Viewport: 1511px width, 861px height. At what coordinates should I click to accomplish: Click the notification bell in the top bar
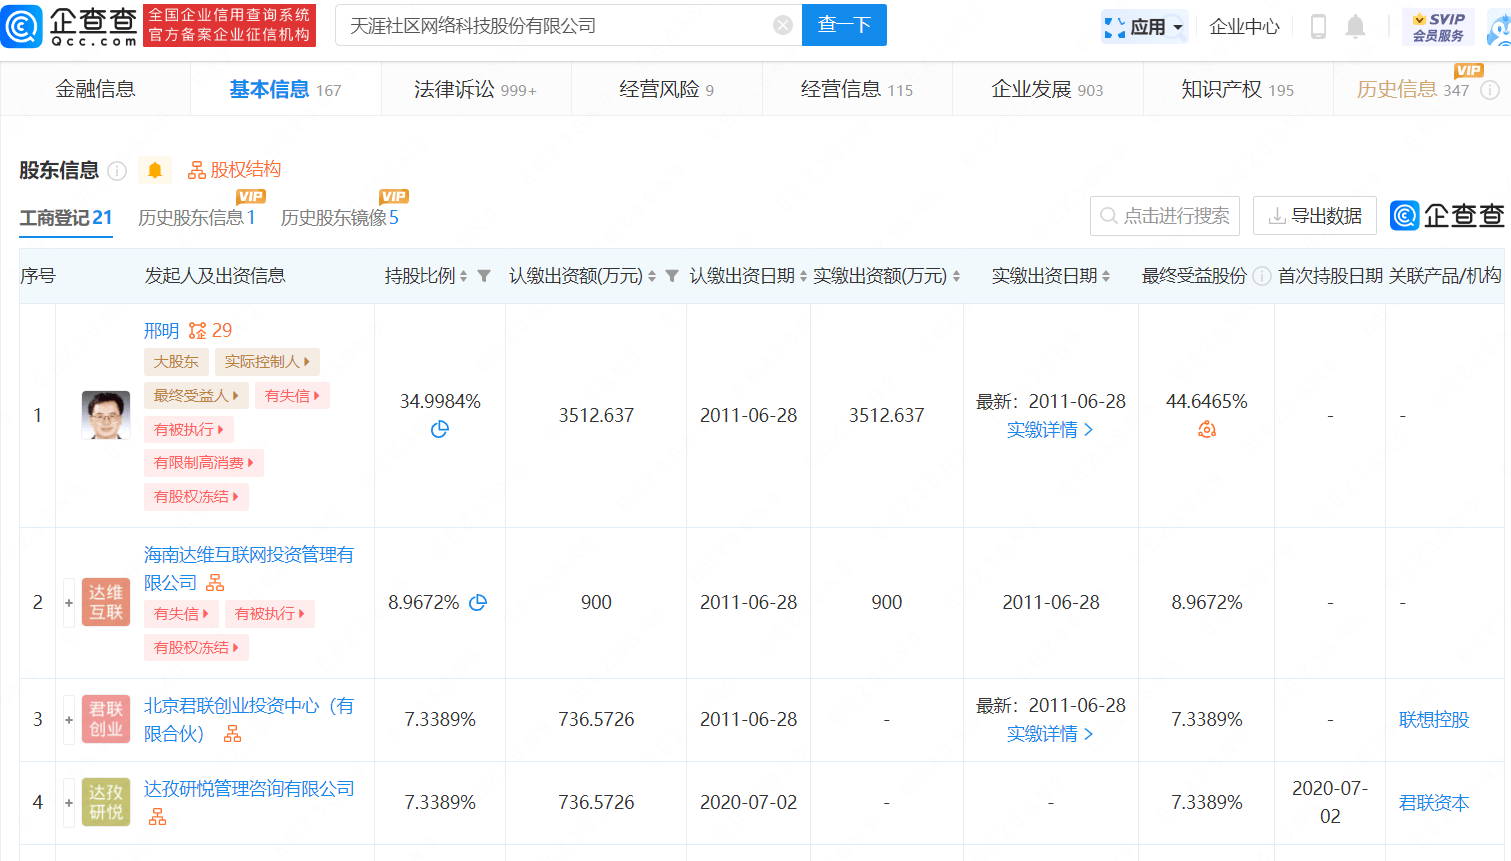[x=1356, y=26]
